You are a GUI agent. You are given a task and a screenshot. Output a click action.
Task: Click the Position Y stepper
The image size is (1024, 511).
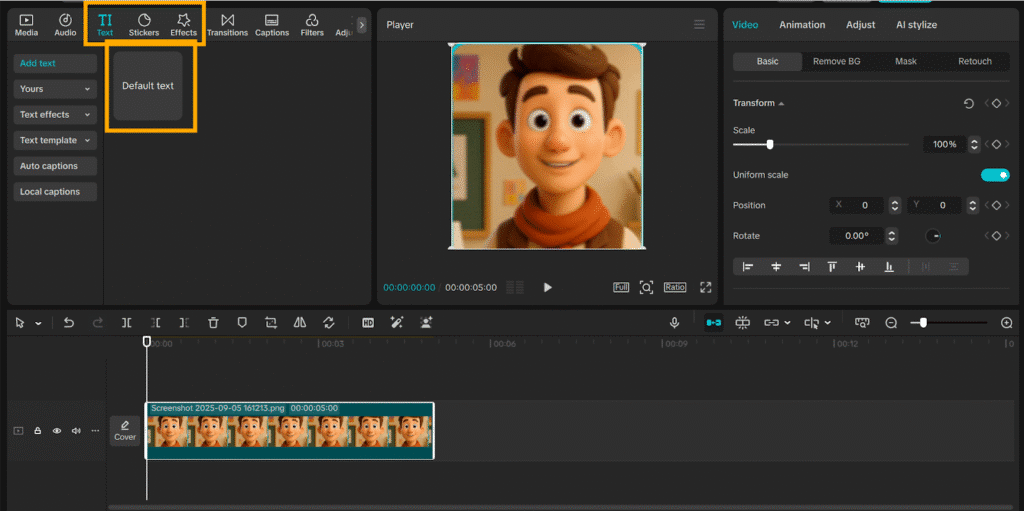(973, 205)
